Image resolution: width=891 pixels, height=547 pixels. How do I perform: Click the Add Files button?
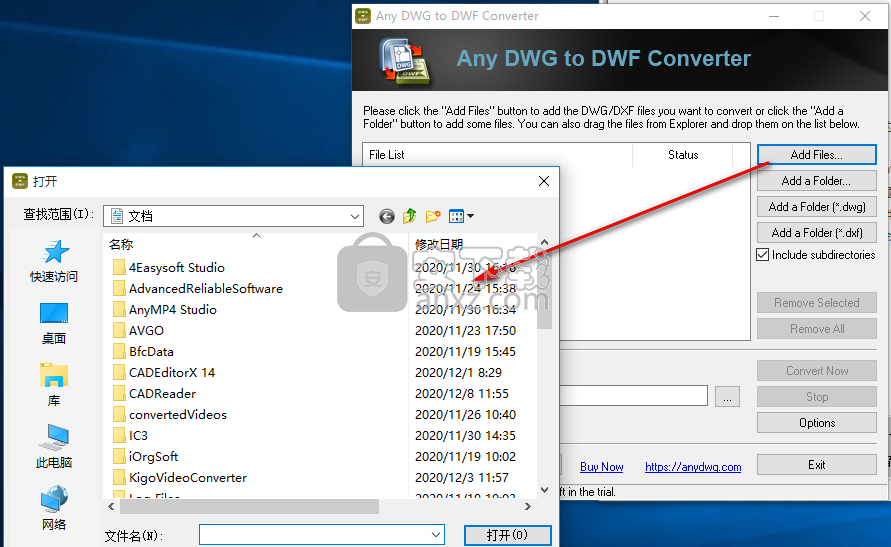click(x=816, y=155)
